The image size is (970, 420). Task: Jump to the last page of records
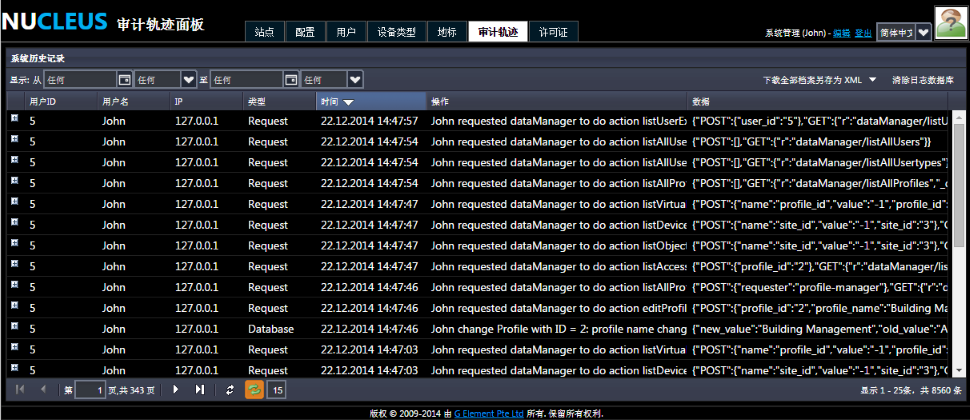pyautogui.click(x=200, y=390)
